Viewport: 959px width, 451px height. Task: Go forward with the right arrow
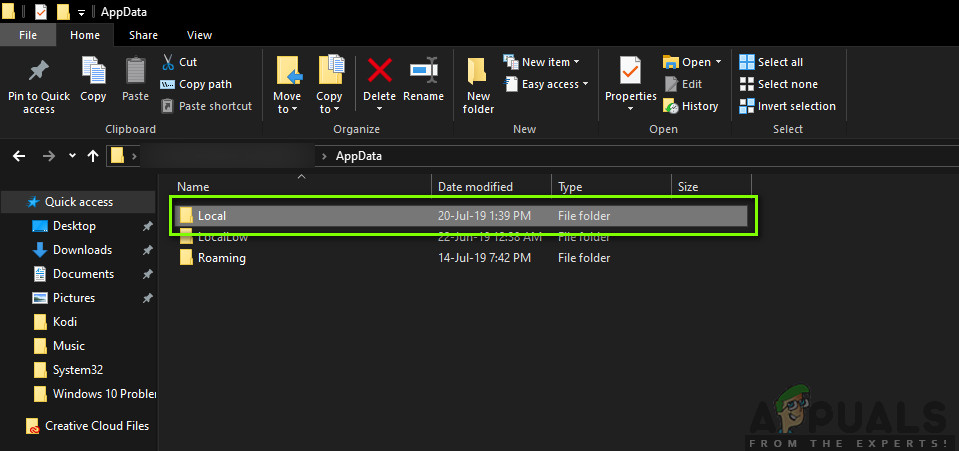(x=49, y=156)
